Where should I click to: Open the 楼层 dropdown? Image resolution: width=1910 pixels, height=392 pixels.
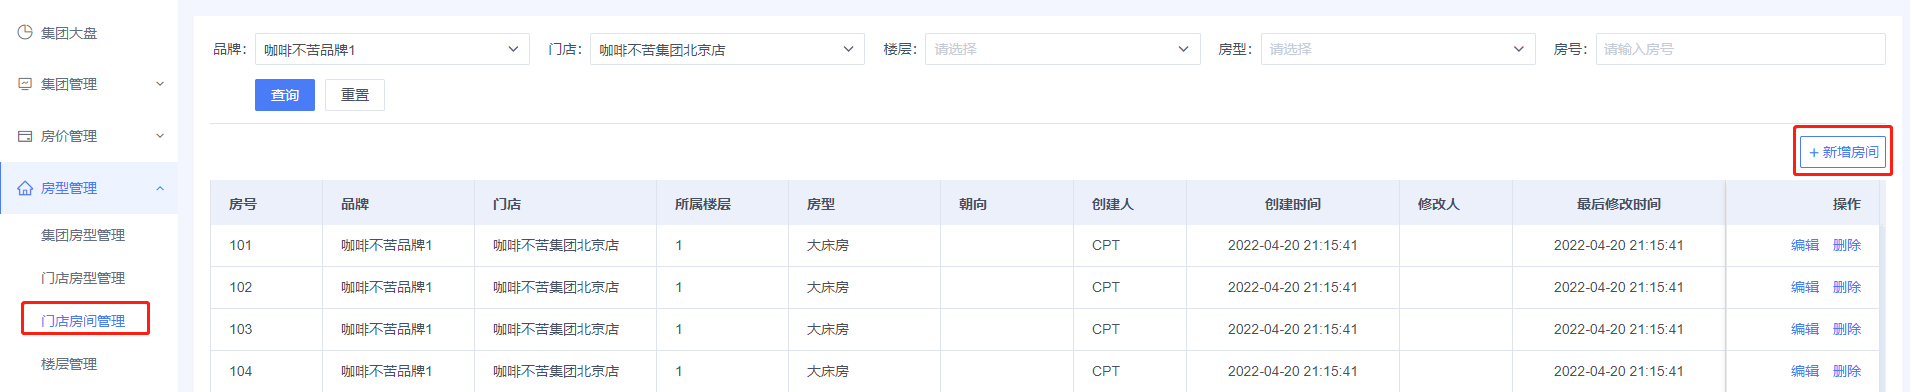point(1062,49)
